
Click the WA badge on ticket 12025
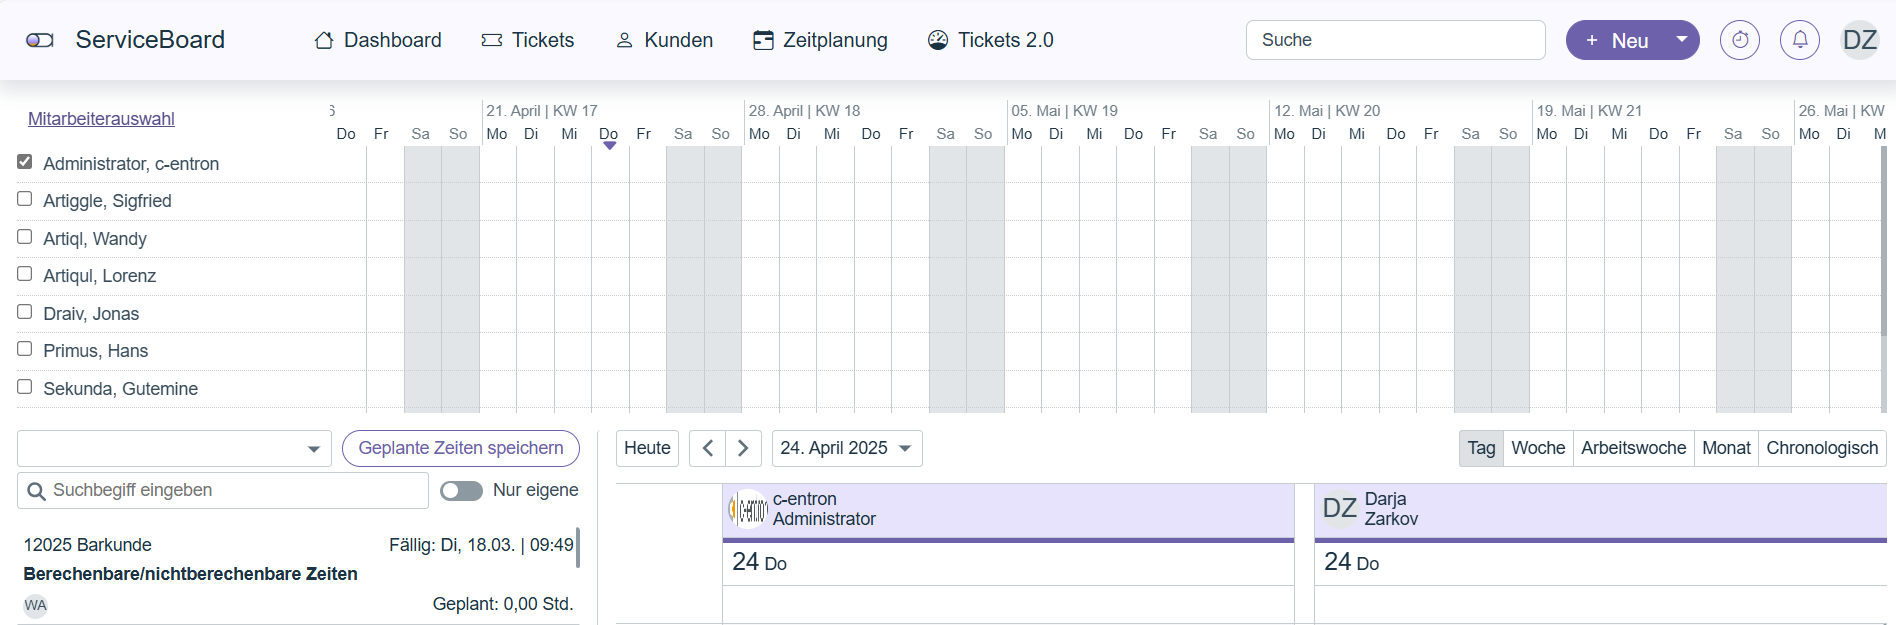tap(35, 605)
